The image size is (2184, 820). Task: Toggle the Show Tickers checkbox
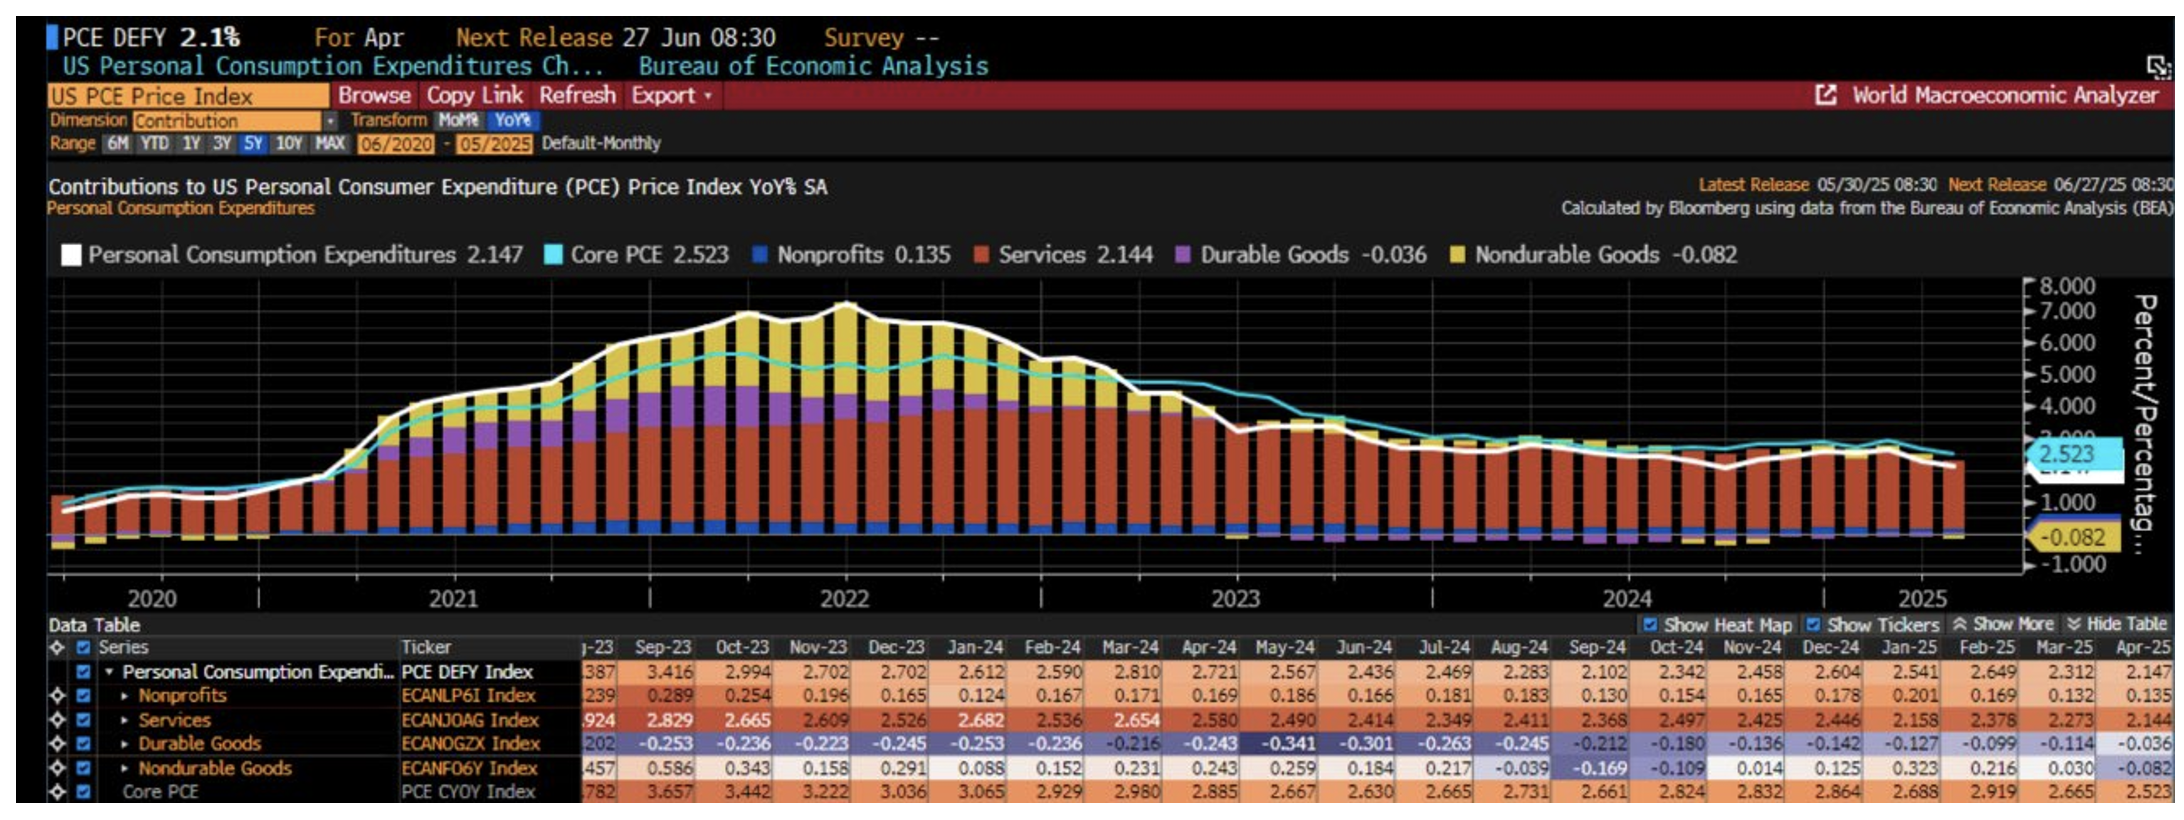[1813, 625]
